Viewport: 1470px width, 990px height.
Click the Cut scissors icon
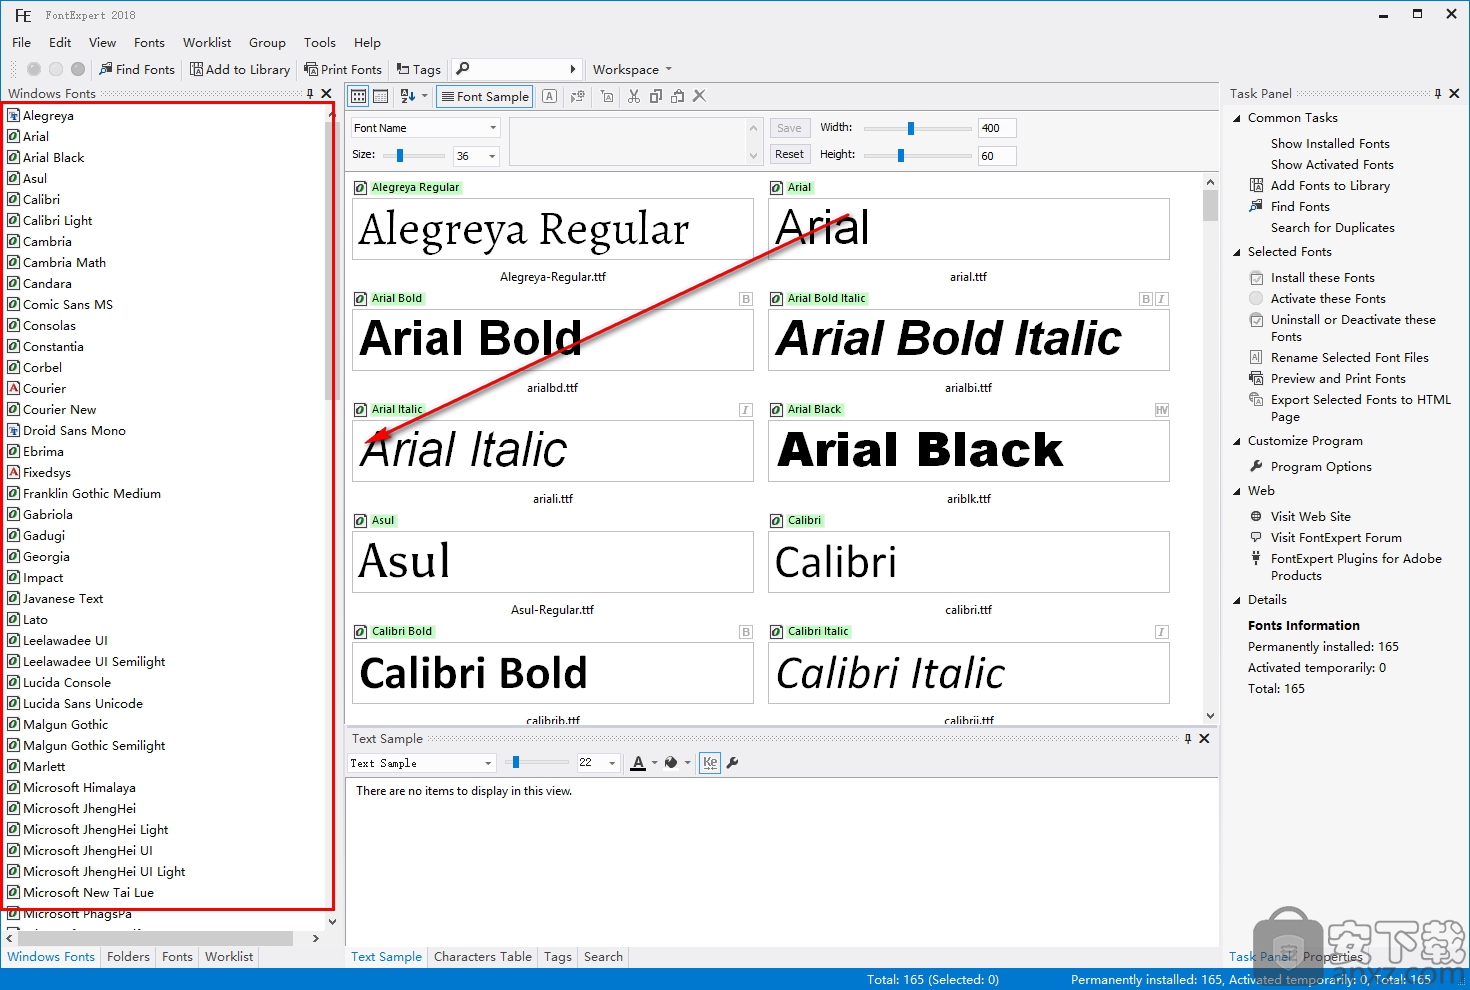[x=634, y=96]
